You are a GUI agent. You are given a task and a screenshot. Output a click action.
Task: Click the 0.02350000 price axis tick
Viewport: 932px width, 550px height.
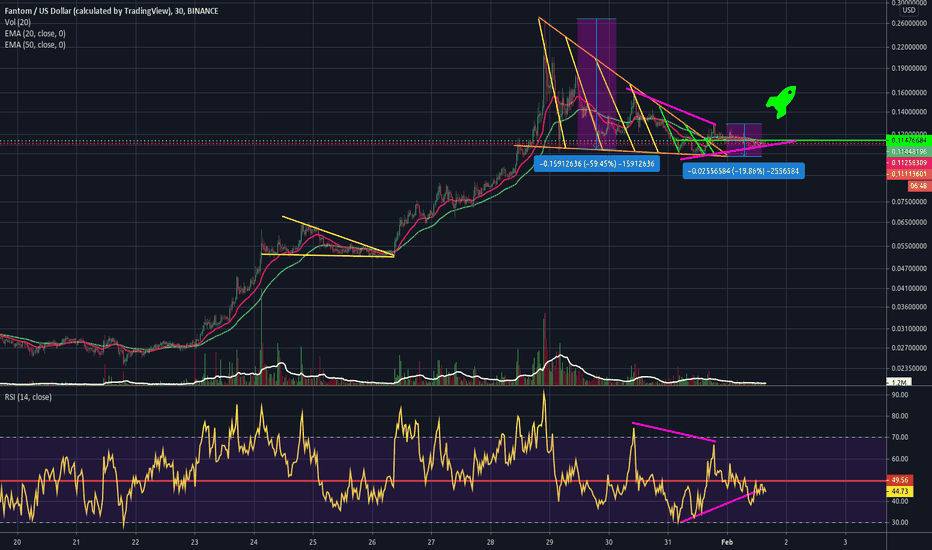(909, 367)
